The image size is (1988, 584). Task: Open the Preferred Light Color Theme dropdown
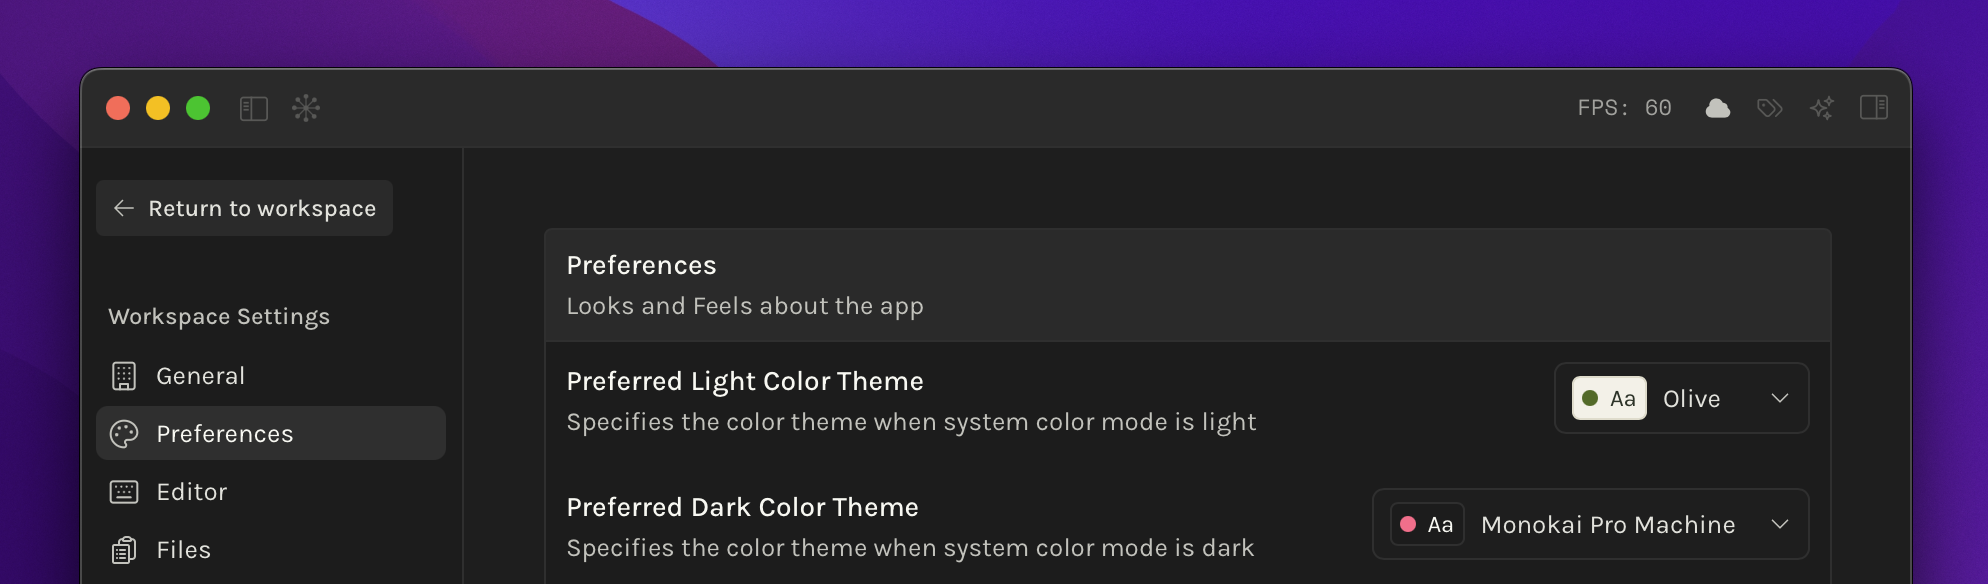1680,398
